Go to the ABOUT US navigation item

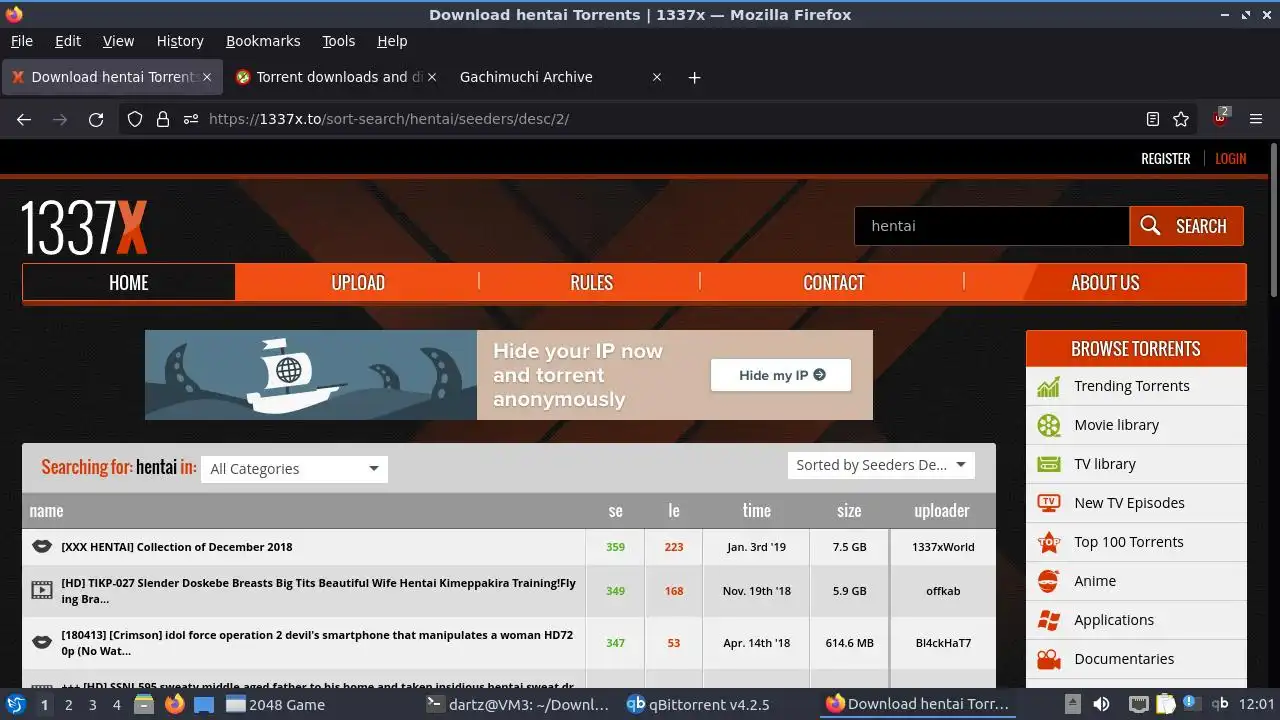1105,283
